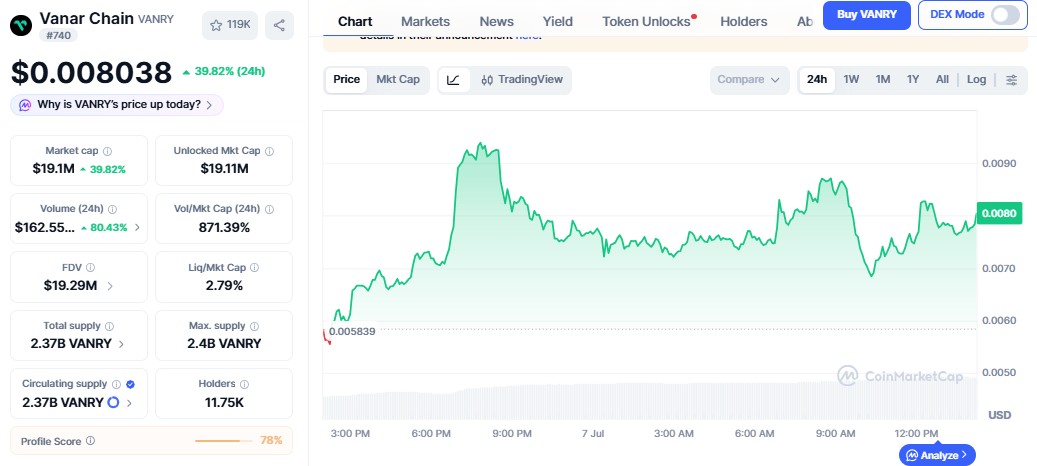
Task: Toggle DEX Mode switch
Action: (1005, 15)
